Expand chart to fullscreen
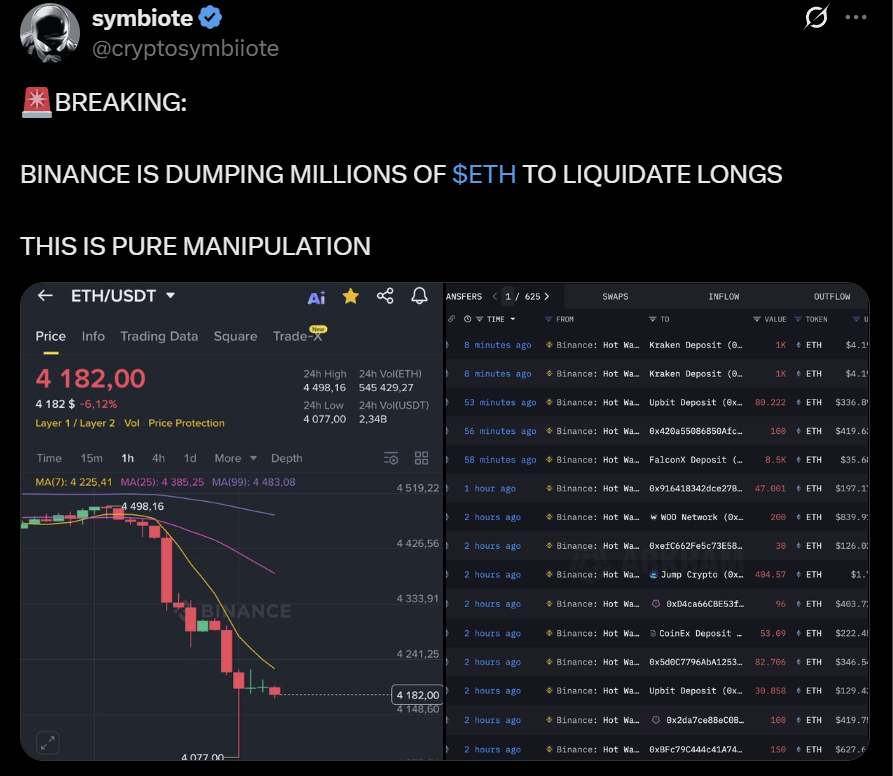This screenshot has height=776, width=893. (48, 743)
